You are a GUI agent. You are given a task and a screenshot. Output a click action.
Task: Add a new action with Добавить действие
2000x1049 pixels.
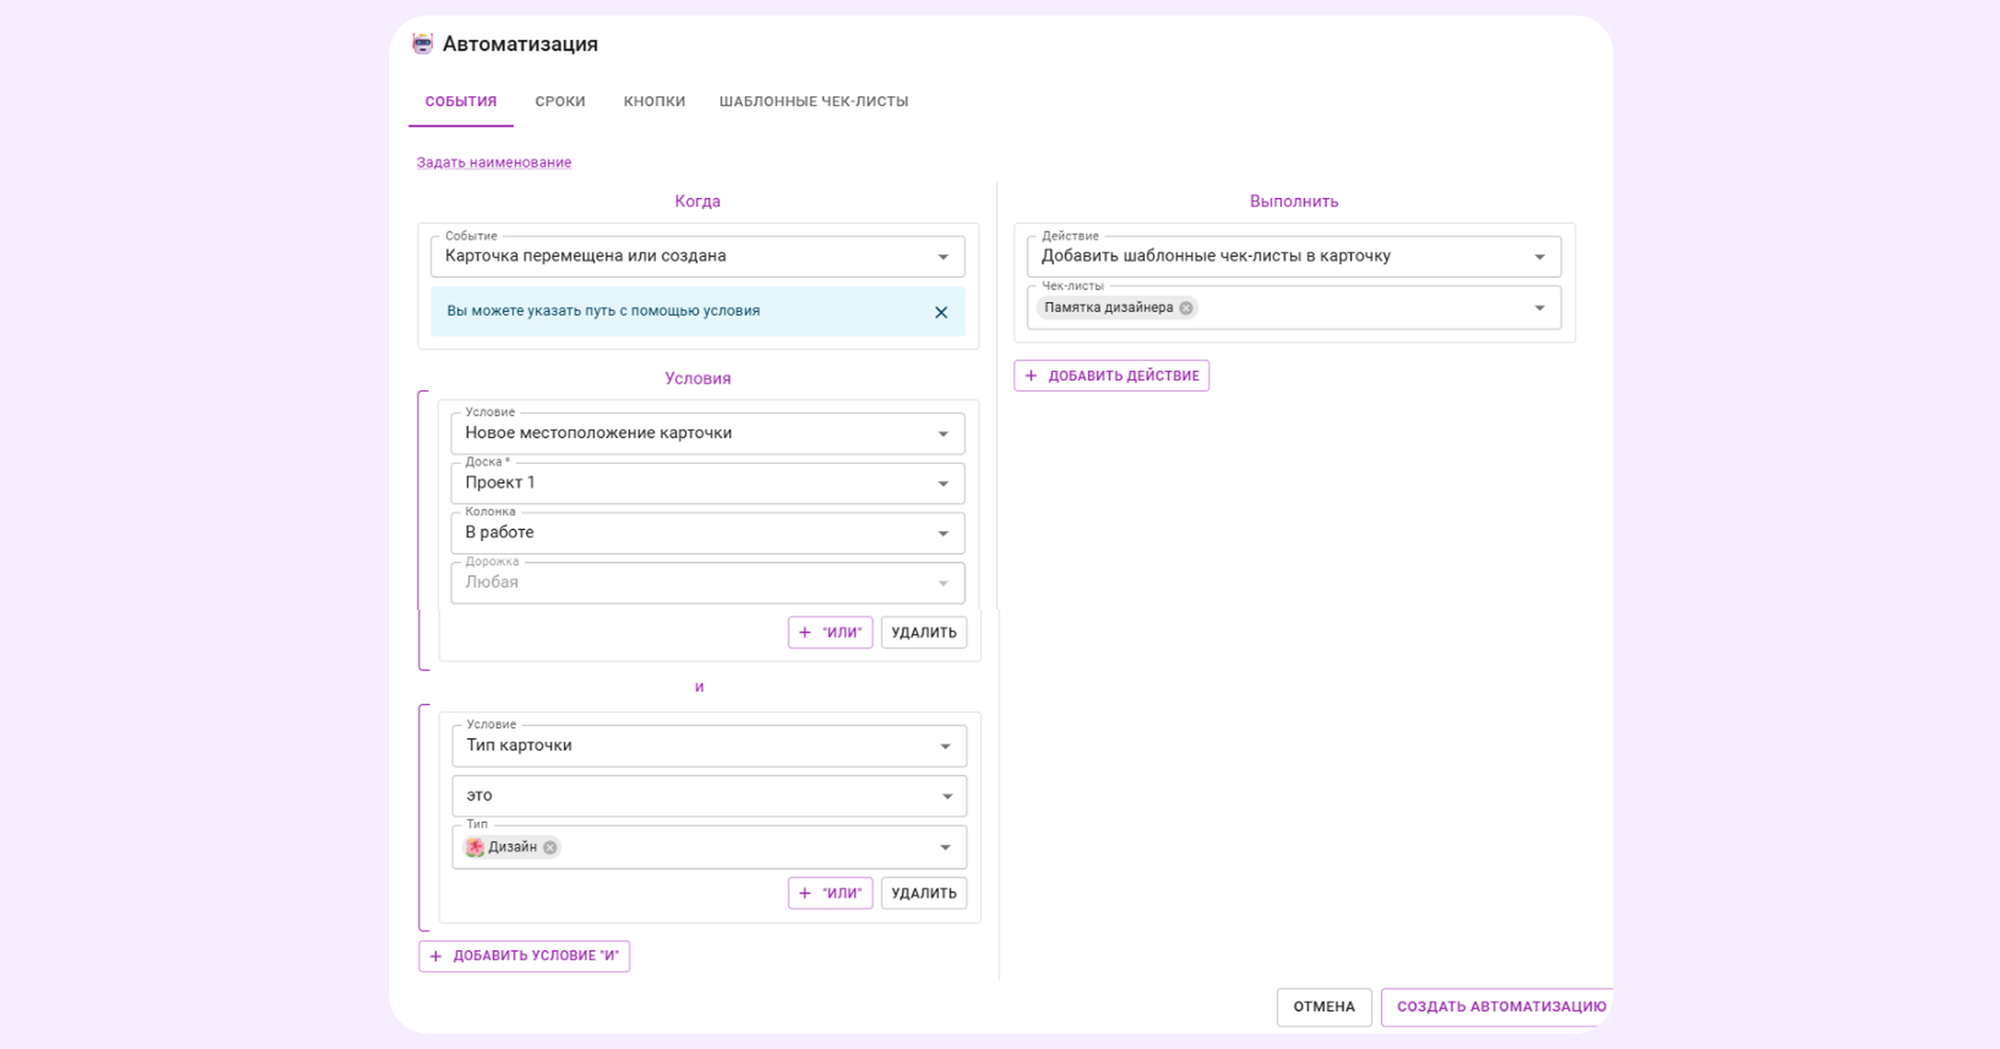coord(1111,376)
